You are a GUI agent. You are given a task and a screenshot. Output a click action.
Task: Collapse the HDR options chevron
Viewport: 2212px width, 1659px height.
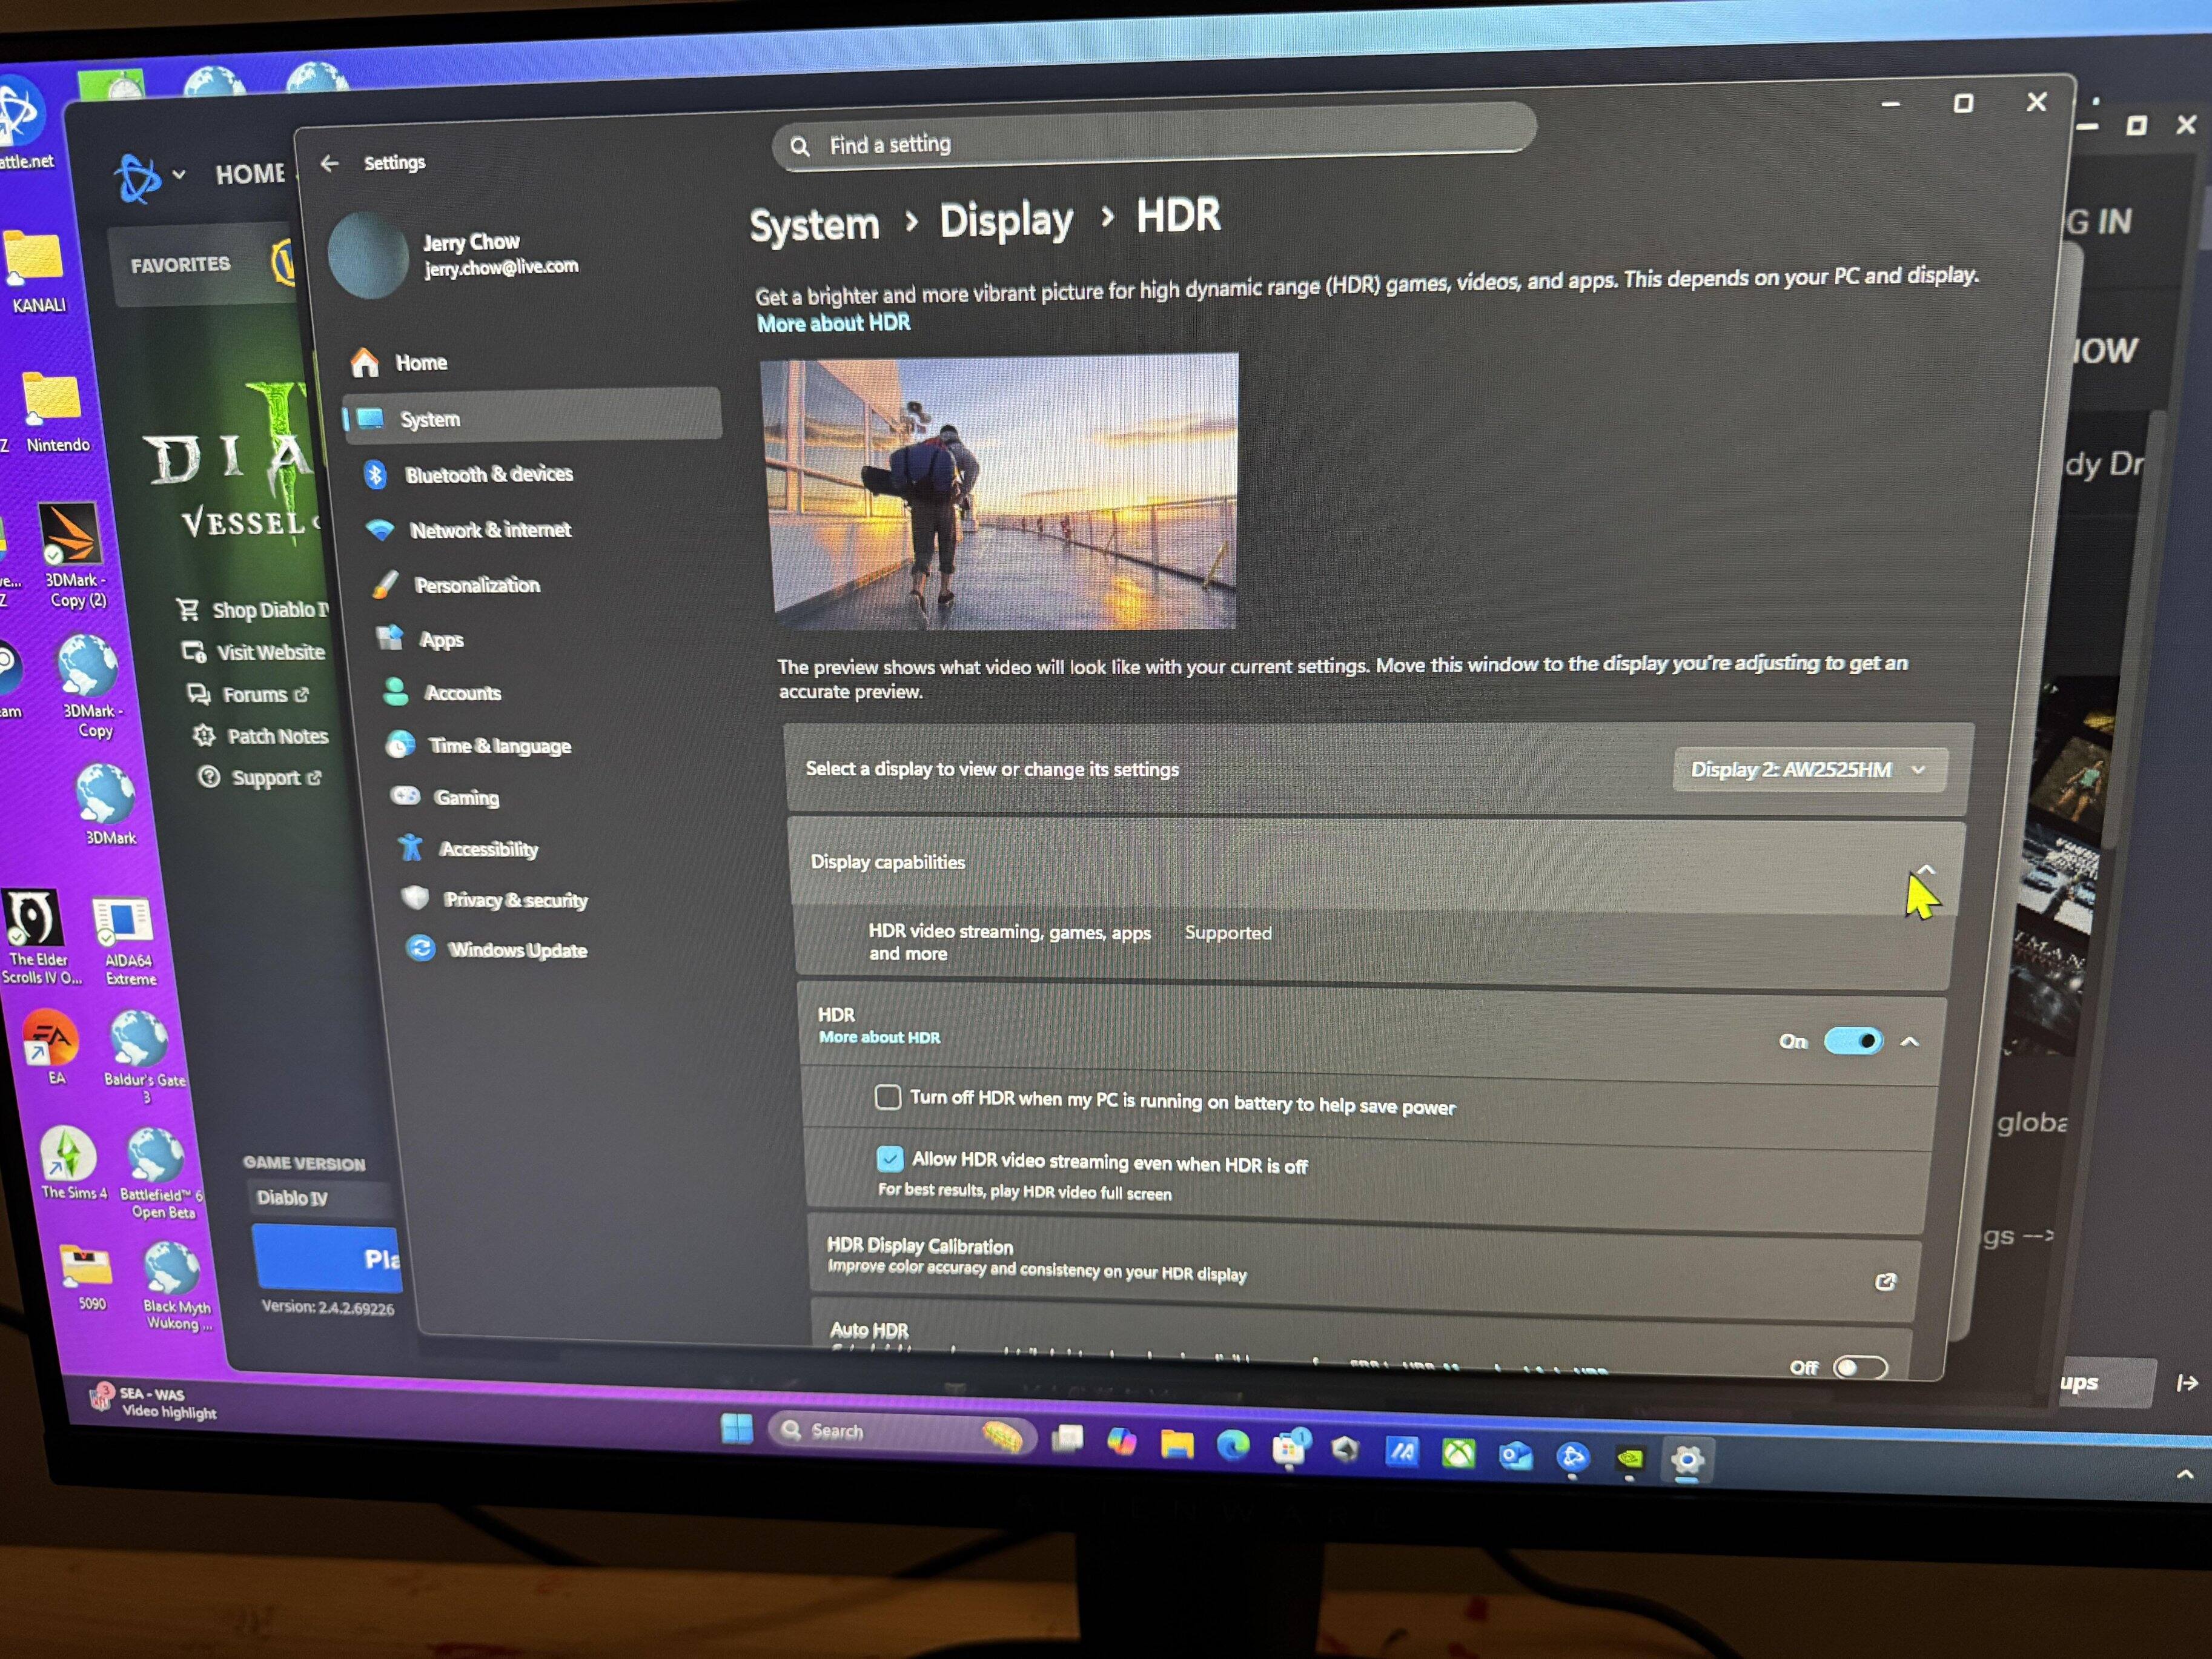tap(1909, 1042)
